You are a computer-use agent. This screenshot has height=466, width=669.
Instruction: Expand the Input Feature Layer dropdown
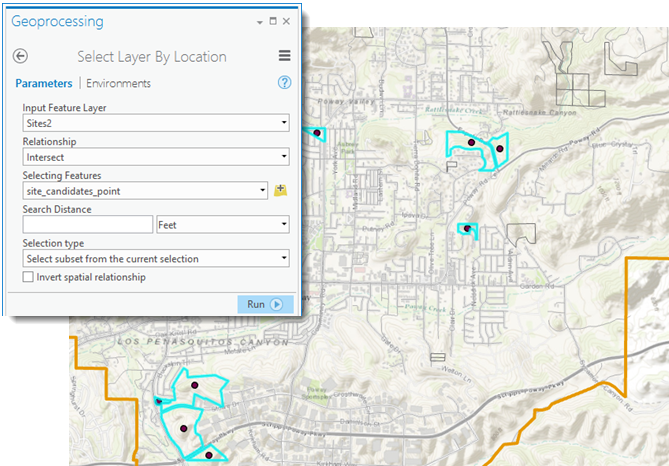coord(284,124)
